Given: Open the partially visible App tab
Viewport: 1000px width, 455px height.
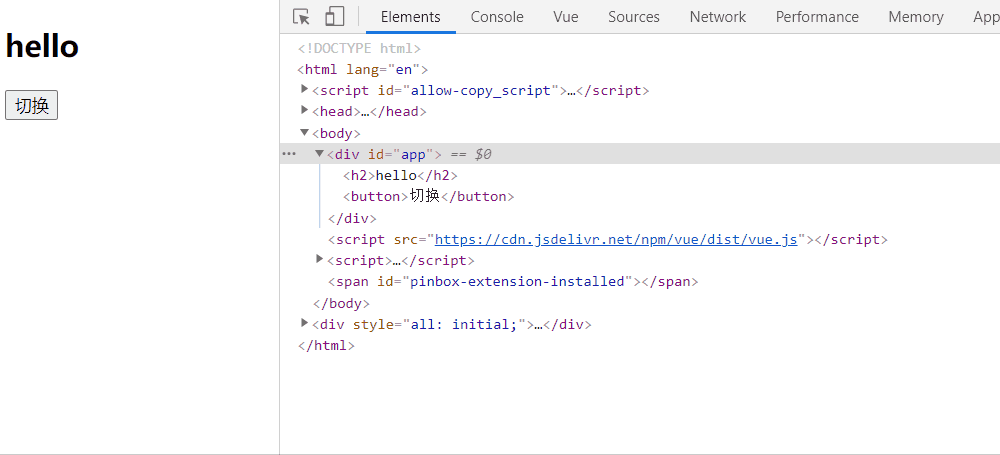Looking at the screenshot, I should coord(986,17).
